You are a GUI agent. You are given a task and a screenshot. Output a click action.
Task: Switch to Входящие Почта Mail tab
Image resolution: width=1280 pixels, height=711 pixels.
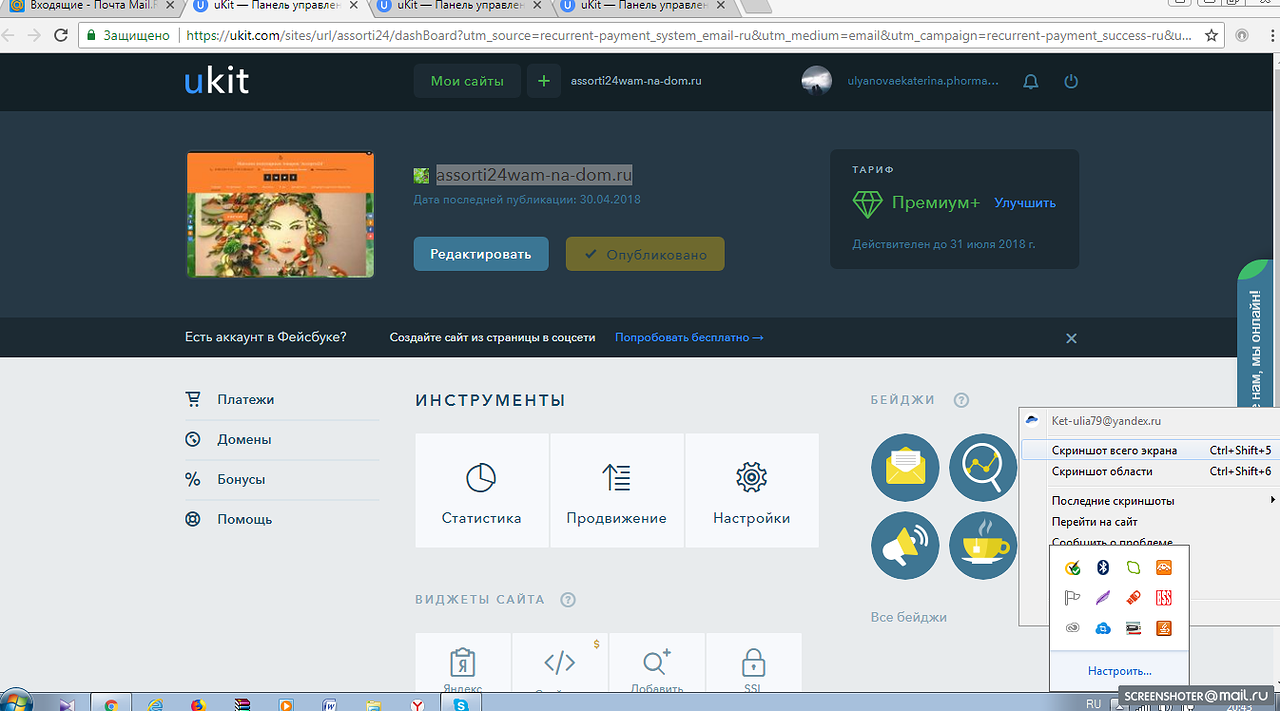tap(92, 6)
